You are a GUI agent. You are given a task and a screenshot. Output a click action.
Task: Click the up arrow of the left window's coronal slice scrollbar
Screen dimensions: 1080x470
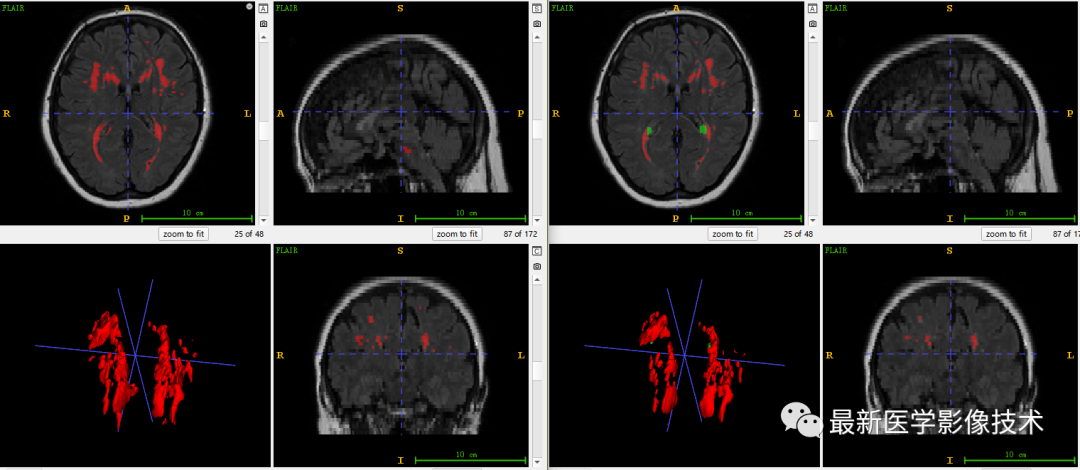(x=537, y=279)
